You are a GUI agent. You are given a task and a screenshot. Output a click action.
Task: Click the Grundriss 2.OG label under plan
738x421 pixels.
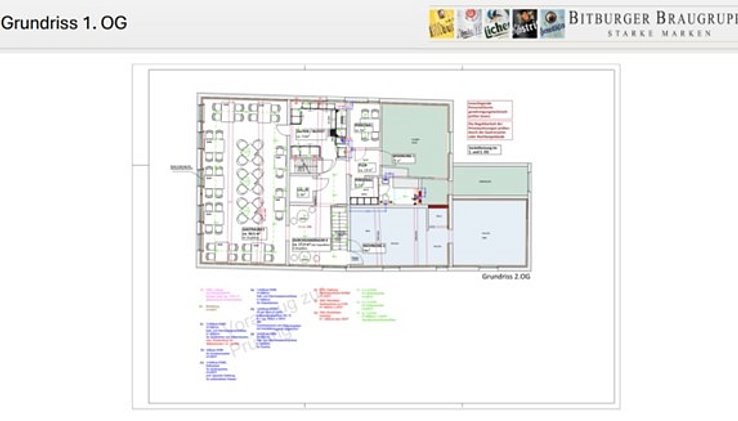point(503,277)
